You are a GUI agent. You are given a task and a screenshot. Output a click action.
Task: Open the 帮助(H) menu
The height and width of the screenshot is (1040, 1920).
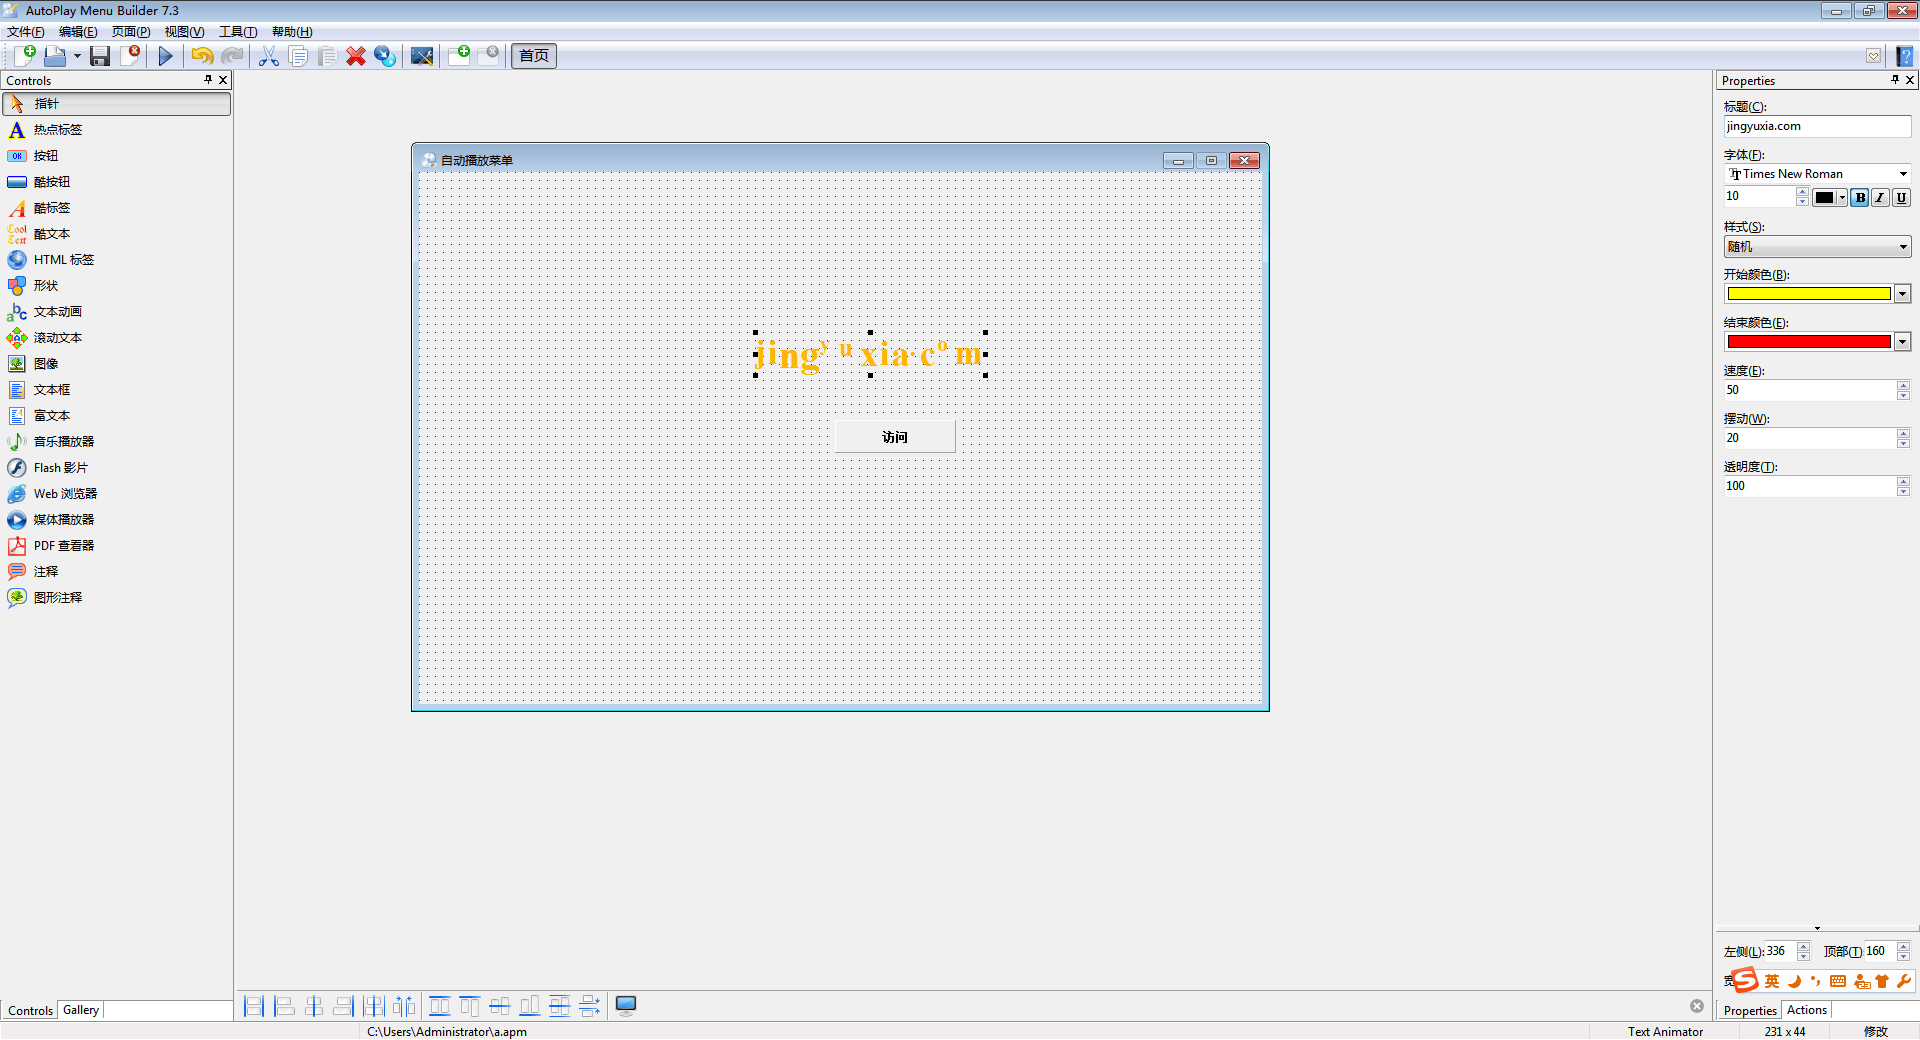[x=292, y=32]
